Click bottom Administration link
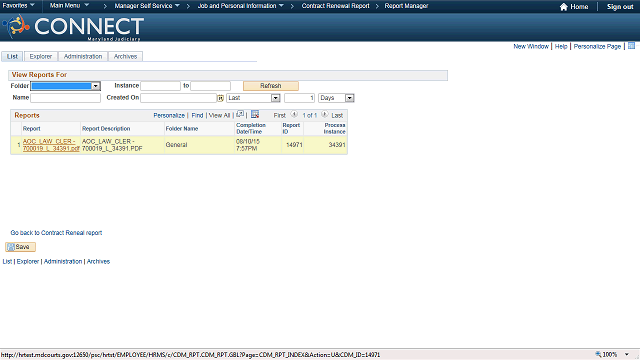Screen dimensions: 640x360 63,261
